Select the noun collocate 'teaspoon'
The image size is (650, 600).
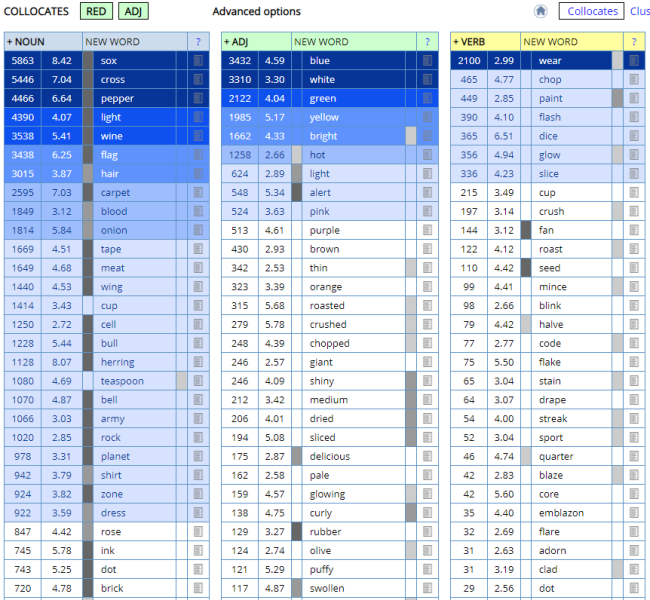click(x=122, y=381)
